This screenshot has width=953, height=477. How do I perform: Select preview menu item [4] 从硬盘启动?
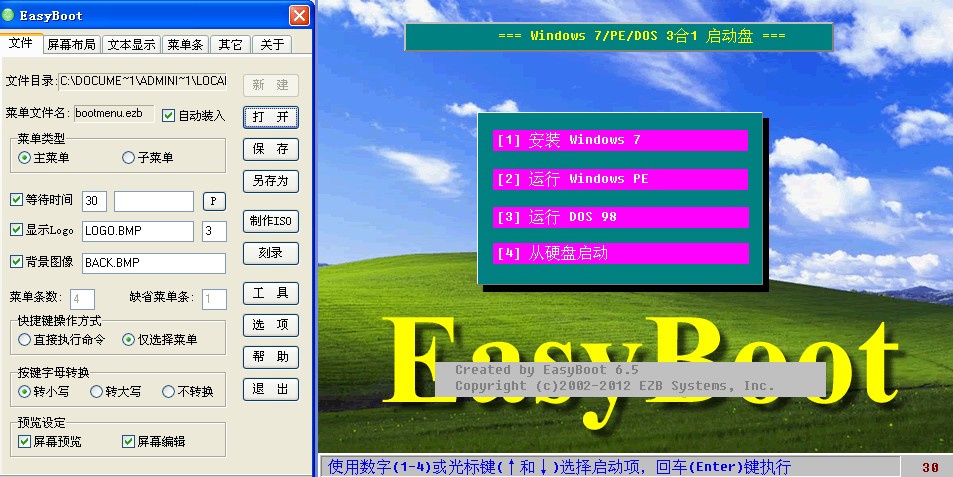pos(621,253)
